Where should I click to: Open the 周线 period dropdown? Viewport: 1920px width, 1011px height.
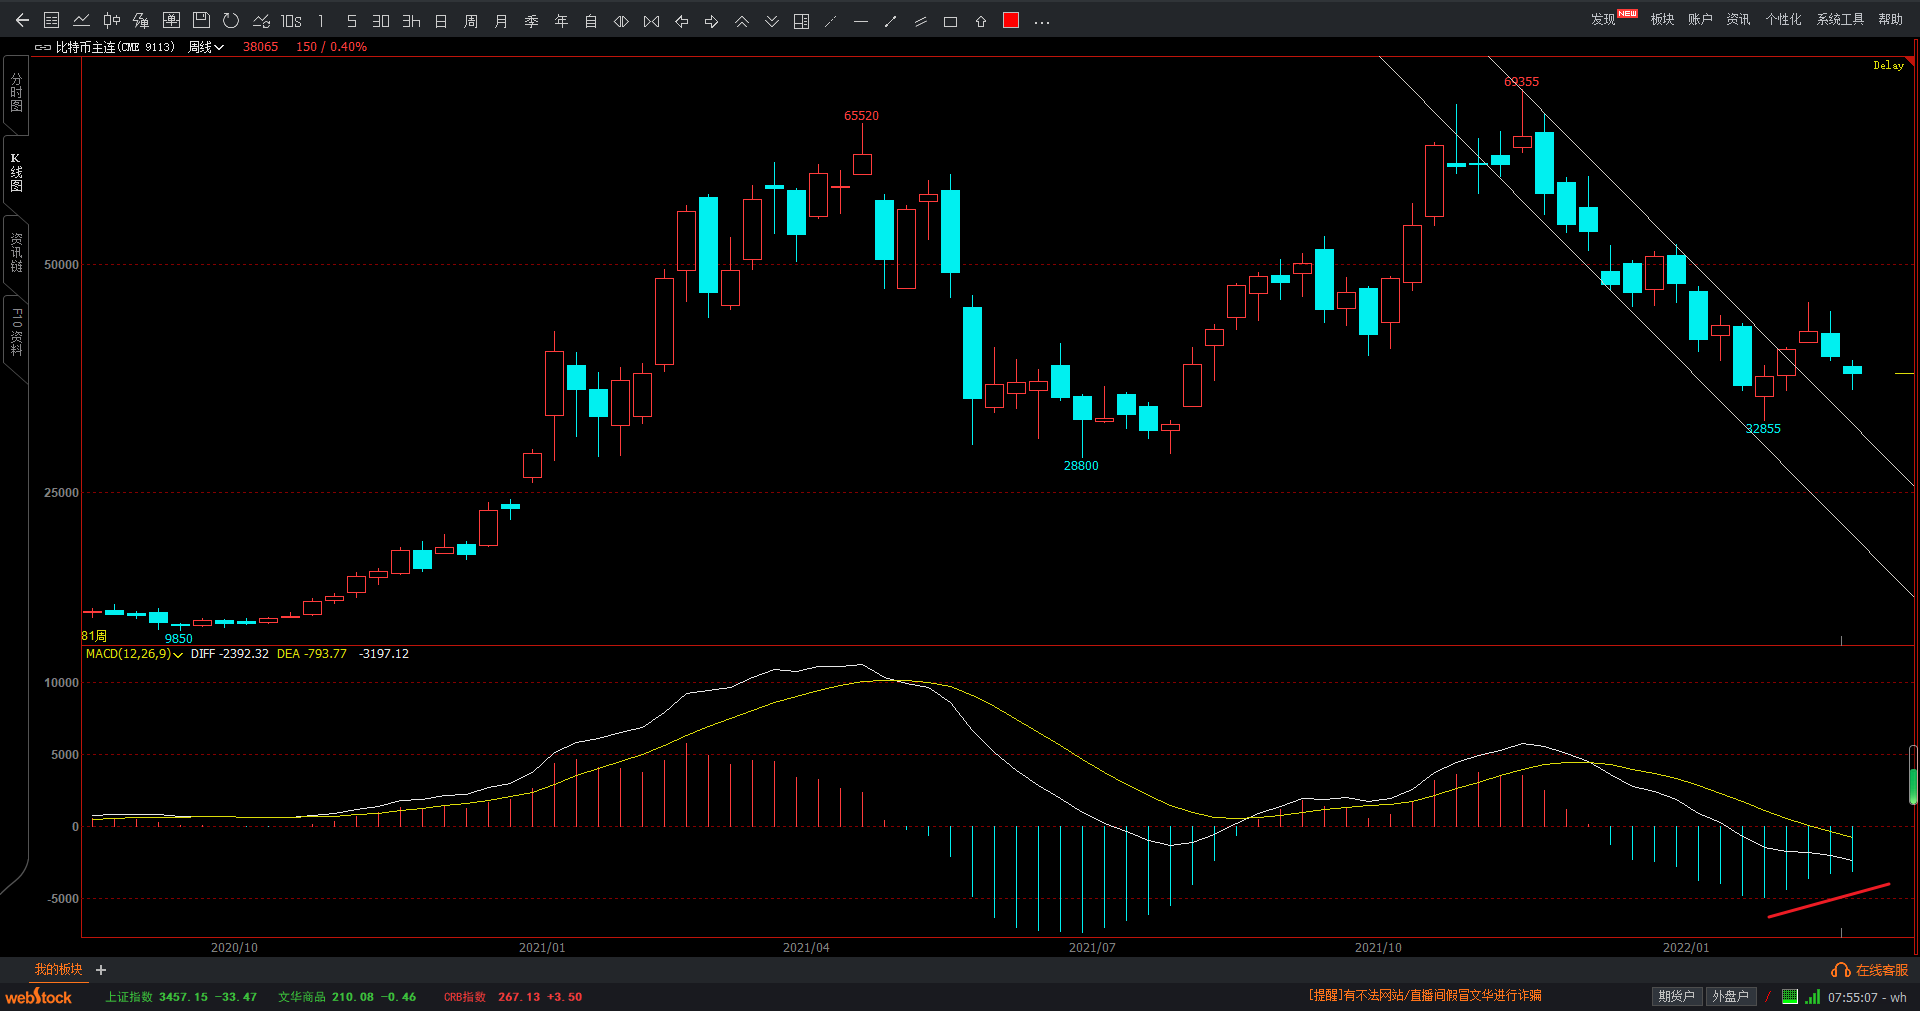click(206, 47)
